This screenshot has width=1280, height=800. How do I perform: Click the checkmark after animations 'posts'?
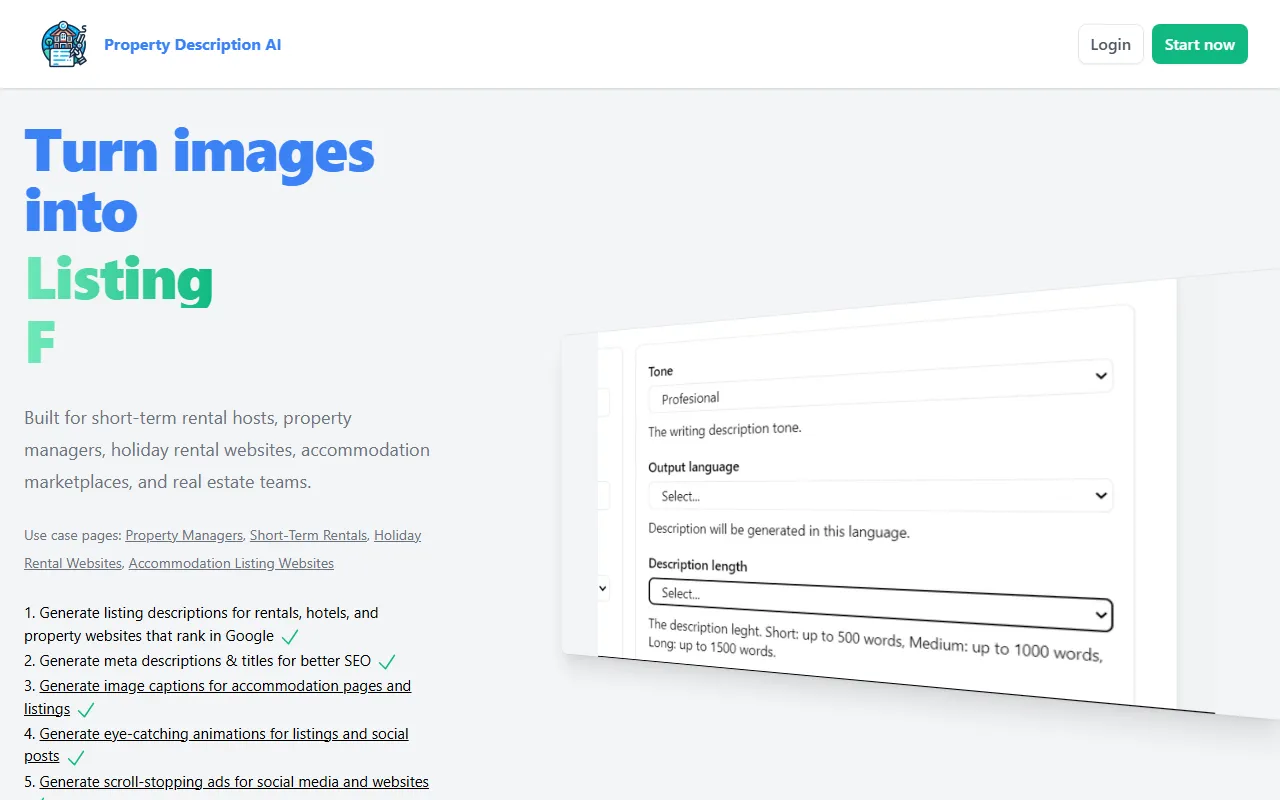click(76, 758)
